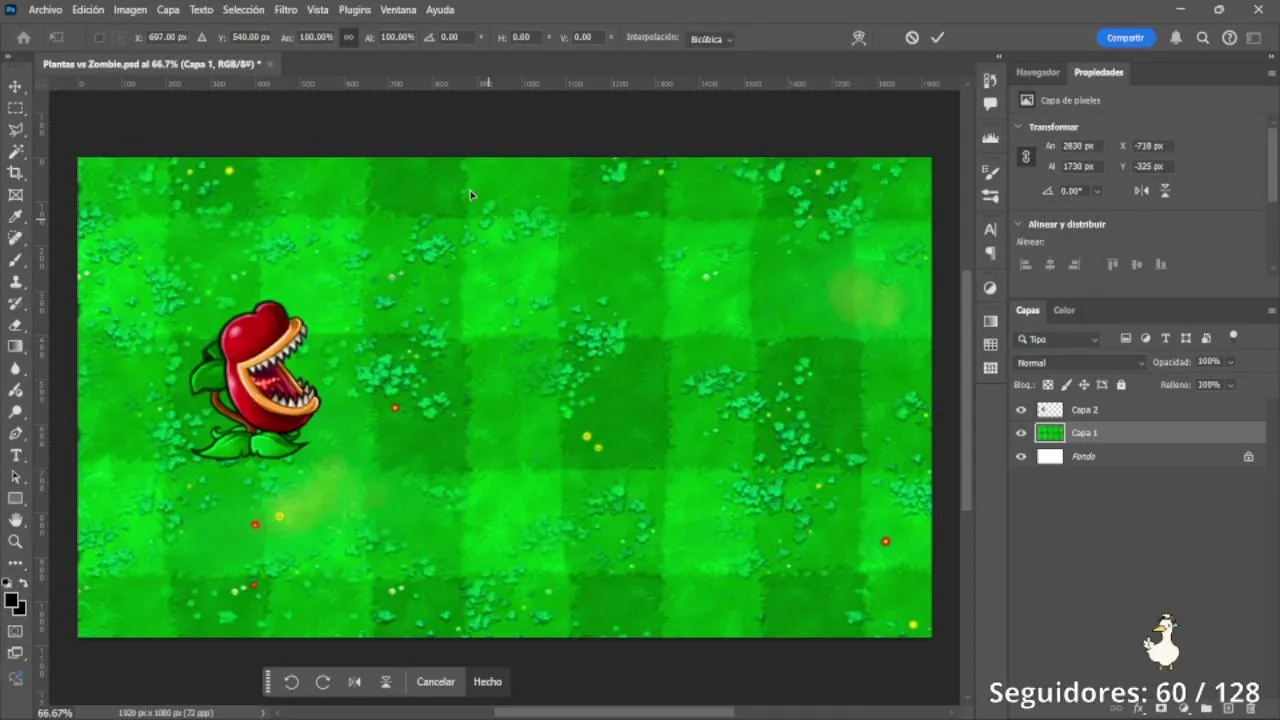
Task: Select the Eyedropper tool
Action: [x=15, y=217]
